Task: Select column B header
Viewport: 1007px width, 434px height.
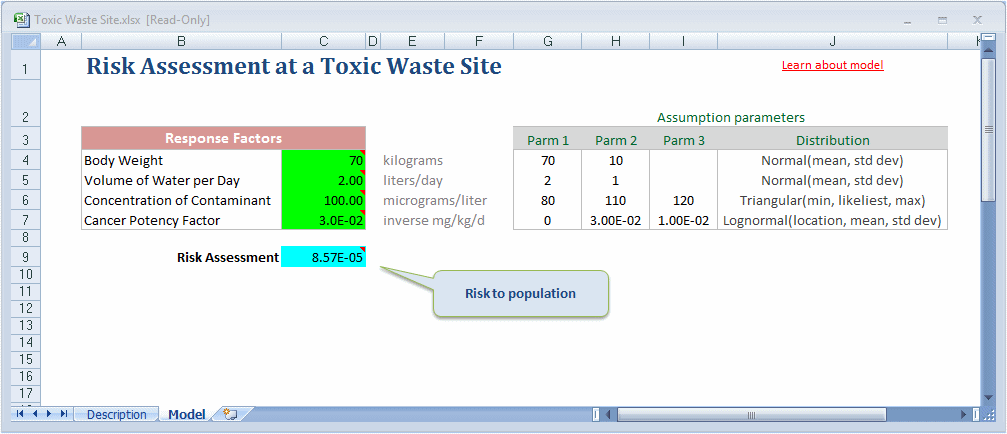Action: (182, 42)
